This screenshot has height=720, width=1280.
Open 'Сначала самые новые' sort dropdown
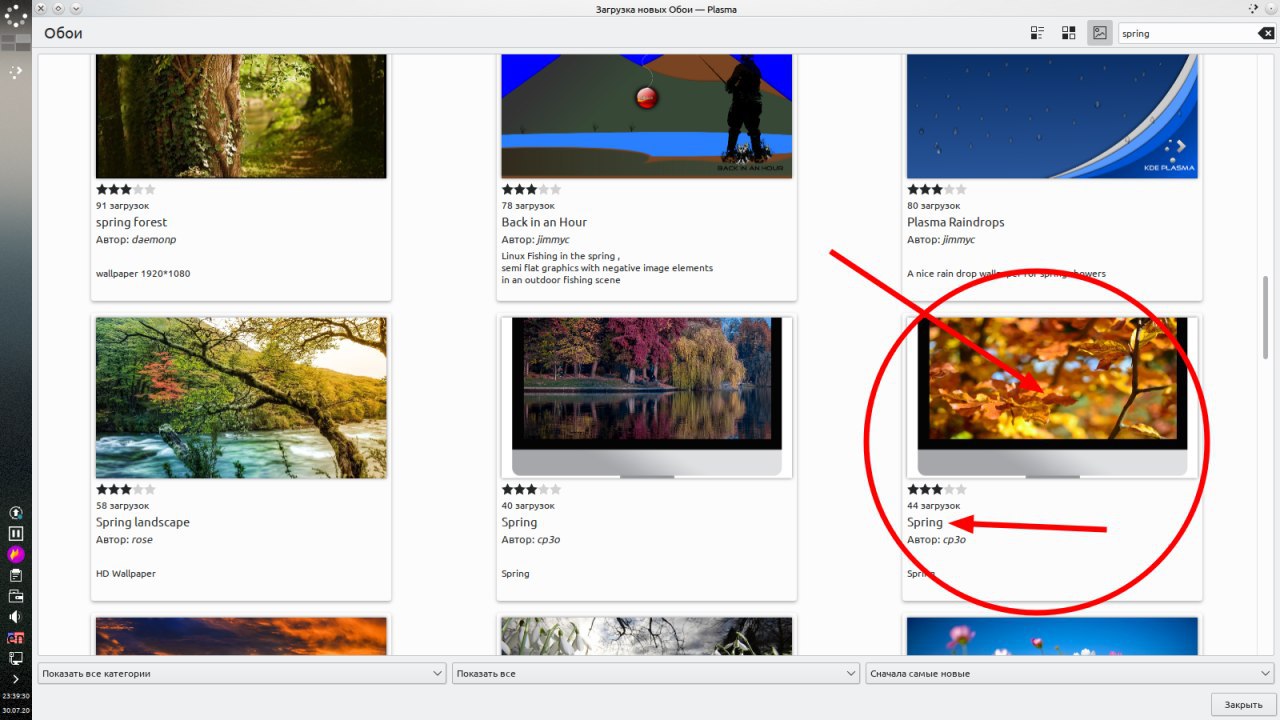[1069, 673]
